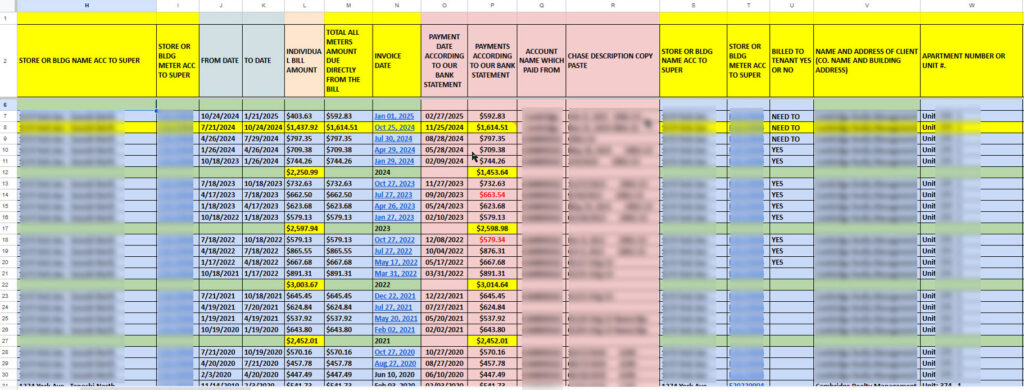Select the red $663.54 payment cell
This screenshot has height=390, width=1024.
(x=492, y=195)
